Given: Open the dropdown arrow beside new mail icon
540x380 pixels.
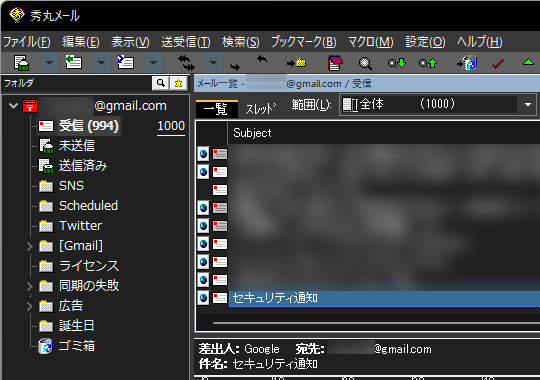Looking at the screenshot, I should point(50,63).
